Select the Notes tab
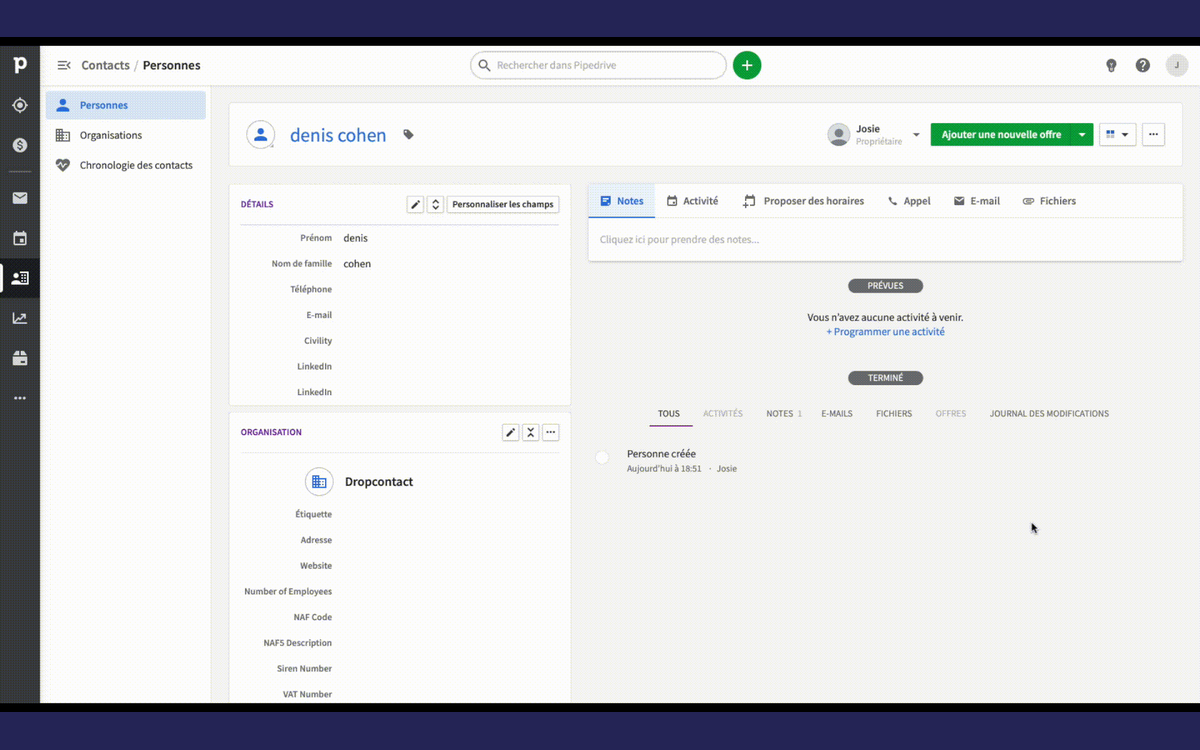Image resolution: width=1200 pixels, height=750 pixels. [621, 201]
